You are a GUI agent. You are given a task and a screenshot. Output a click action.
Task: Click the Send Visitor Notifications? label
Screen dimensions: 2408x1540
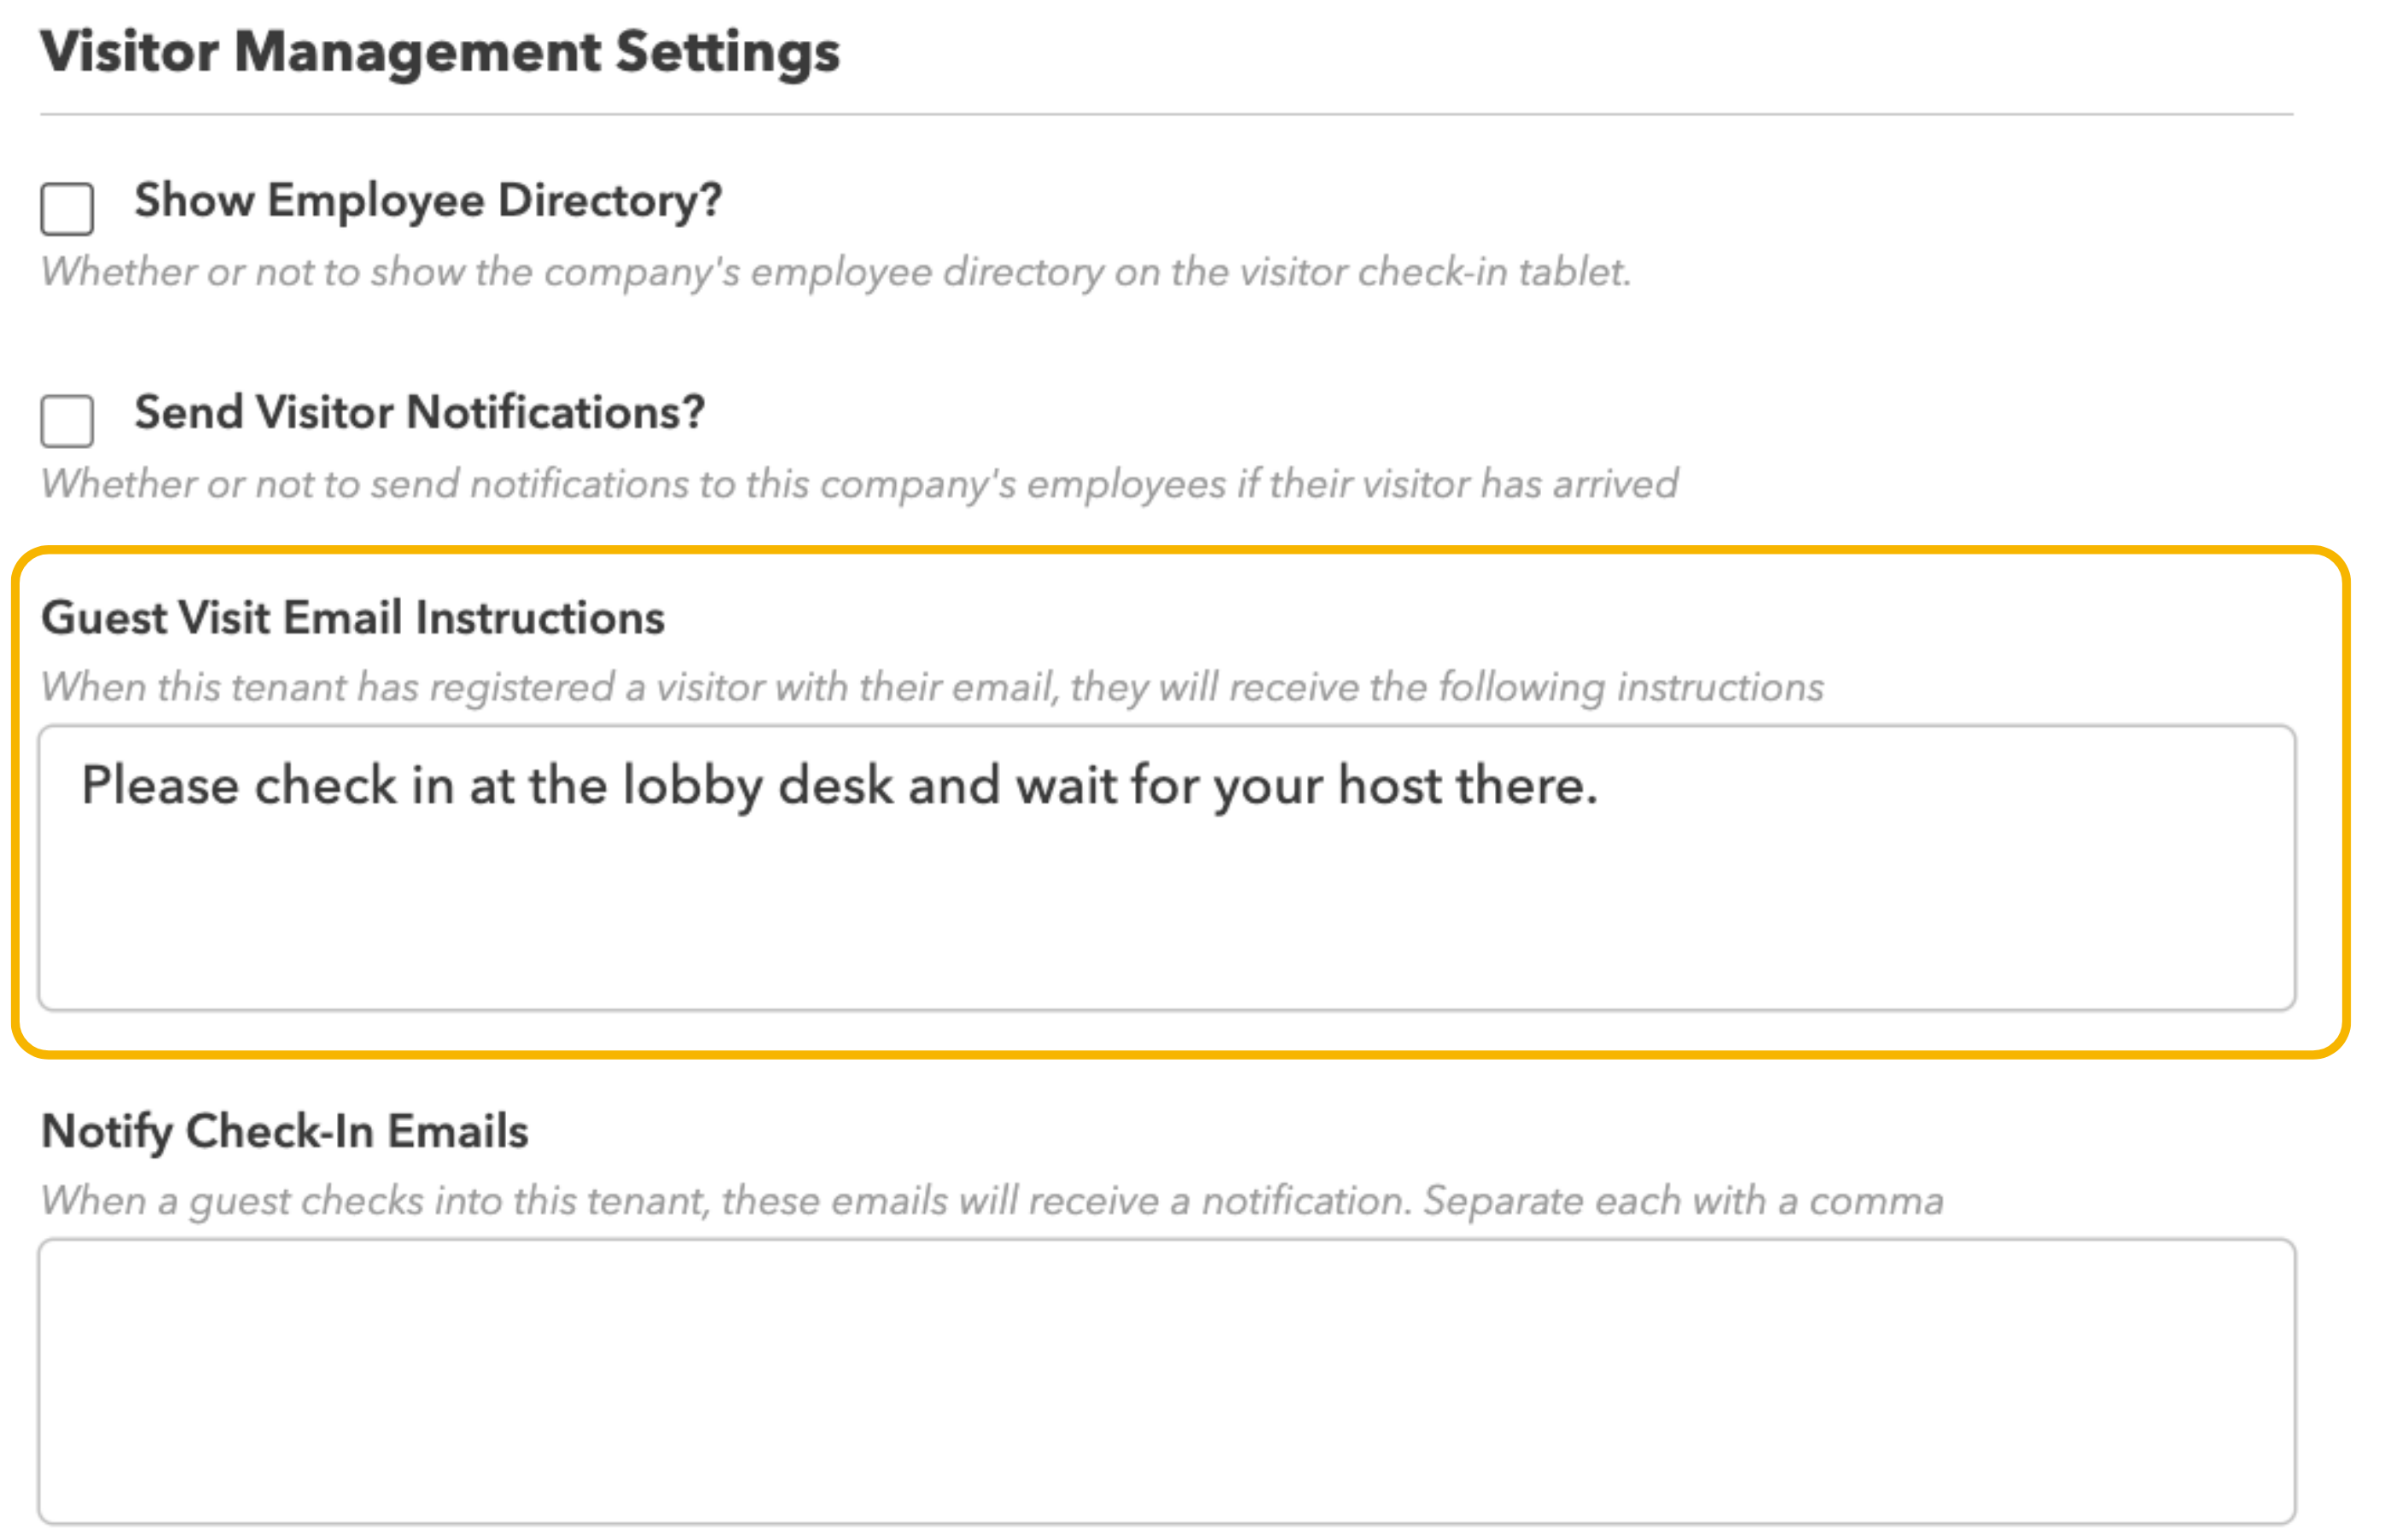[420, 412]
